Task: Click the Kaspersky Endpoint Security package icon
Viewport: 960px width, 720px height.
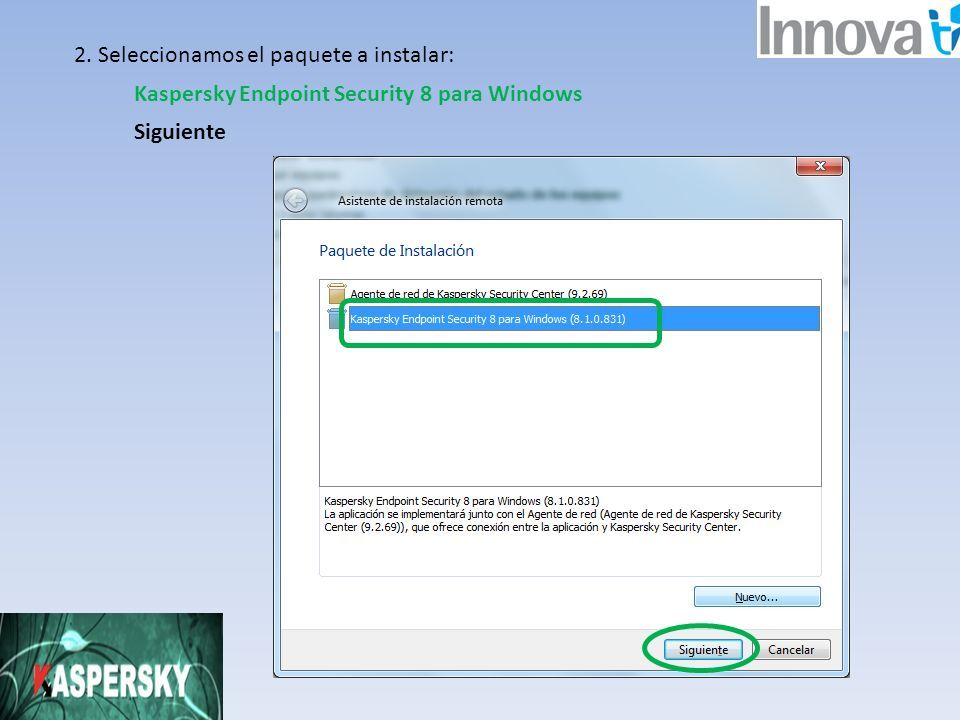Action: point(336,318)
